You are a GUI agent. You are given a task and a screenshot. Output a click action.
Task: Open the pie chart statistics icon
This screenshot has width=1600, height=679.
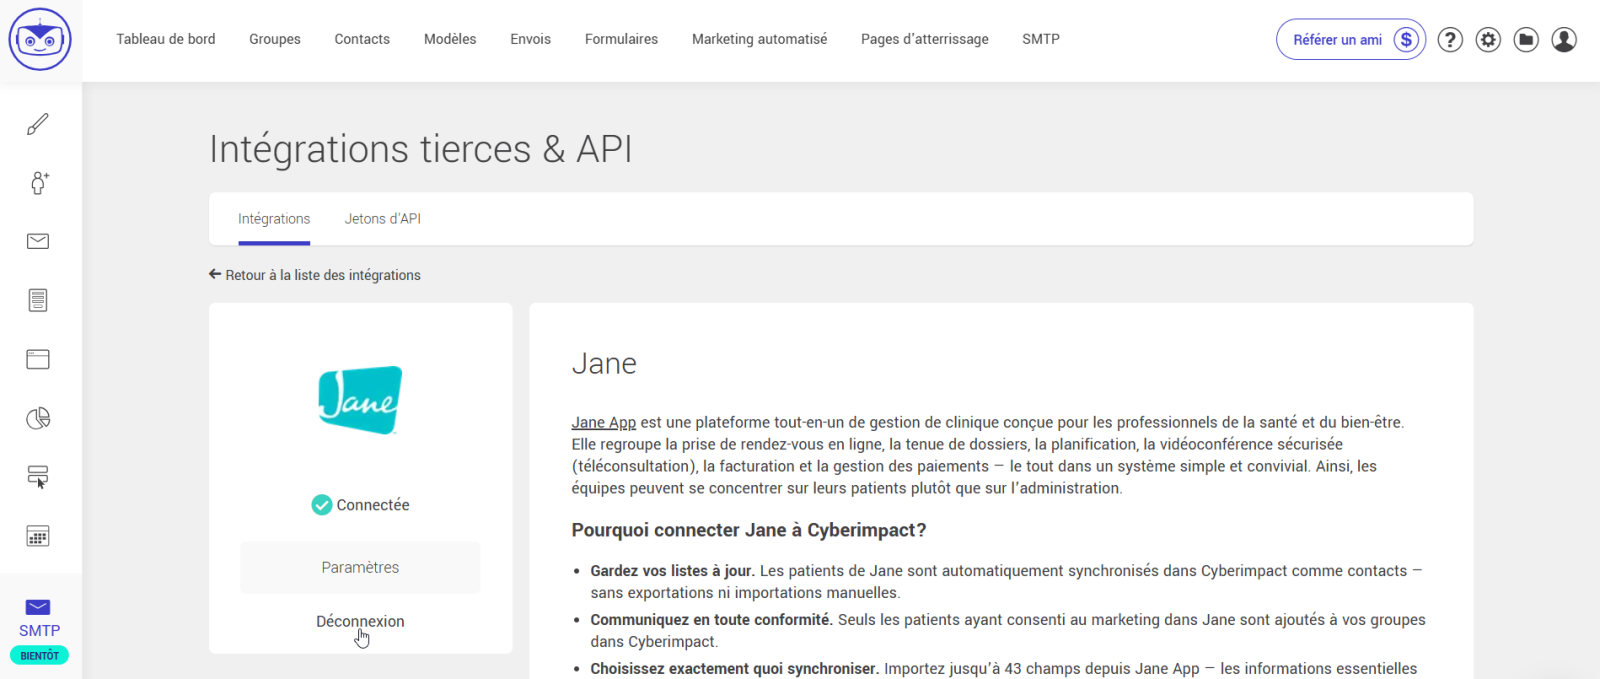pos(38,418)
